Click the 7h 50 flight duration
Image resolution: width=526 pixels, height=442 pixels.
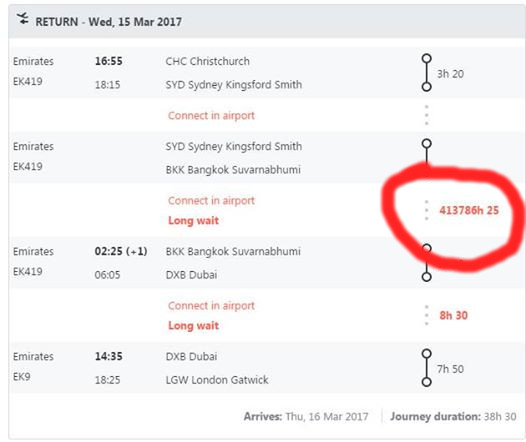point(450,369)
